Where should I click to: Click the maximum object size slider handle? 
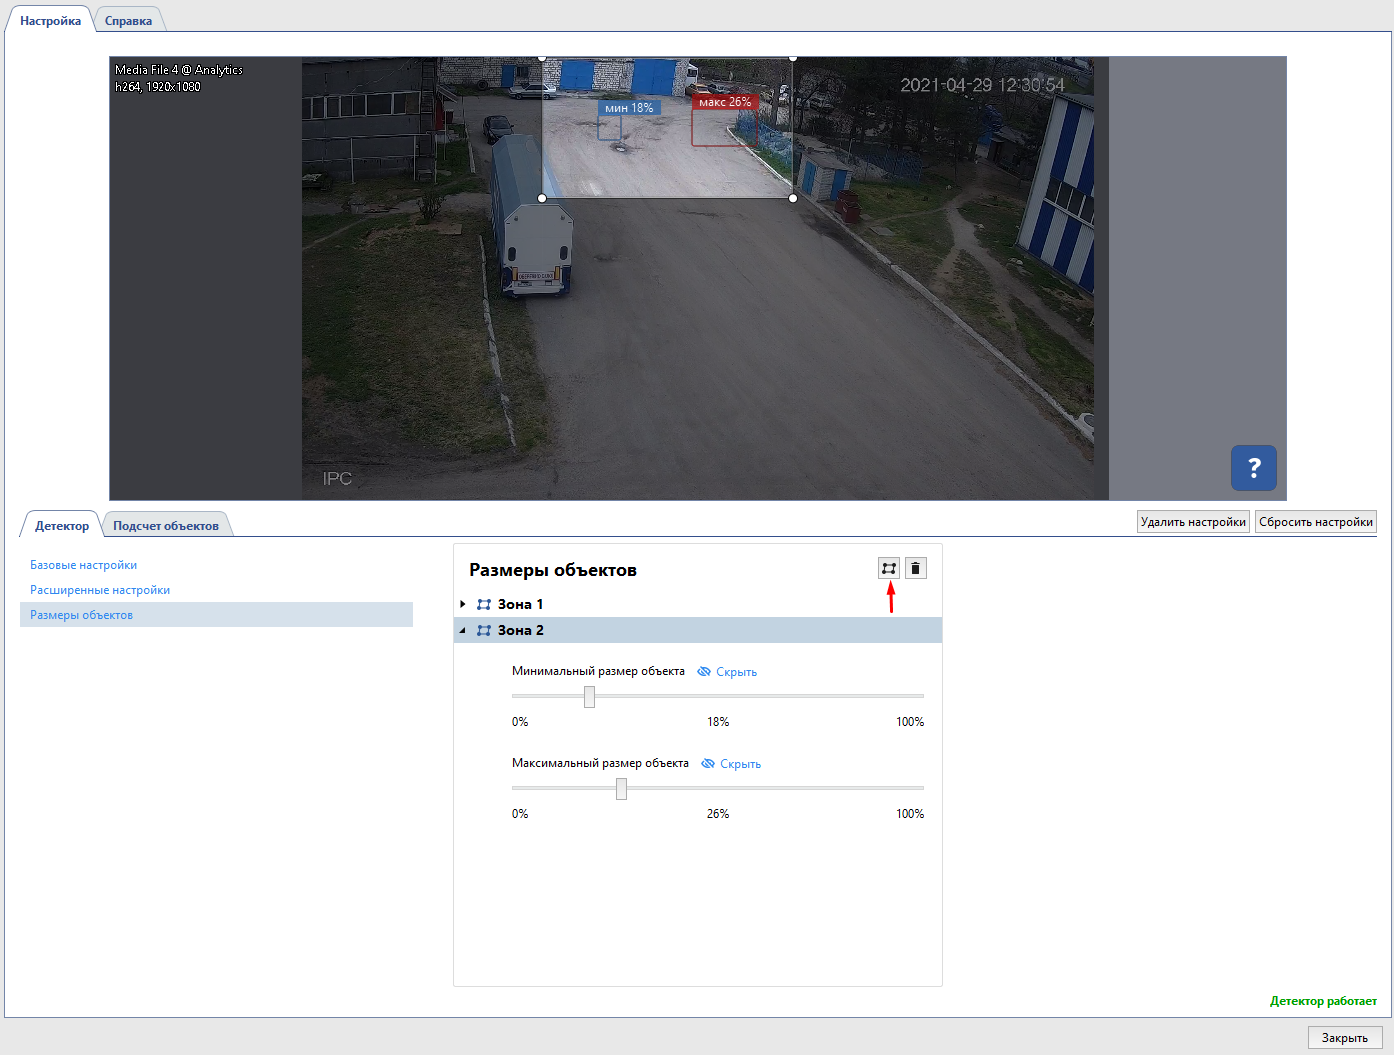[621, 788]
